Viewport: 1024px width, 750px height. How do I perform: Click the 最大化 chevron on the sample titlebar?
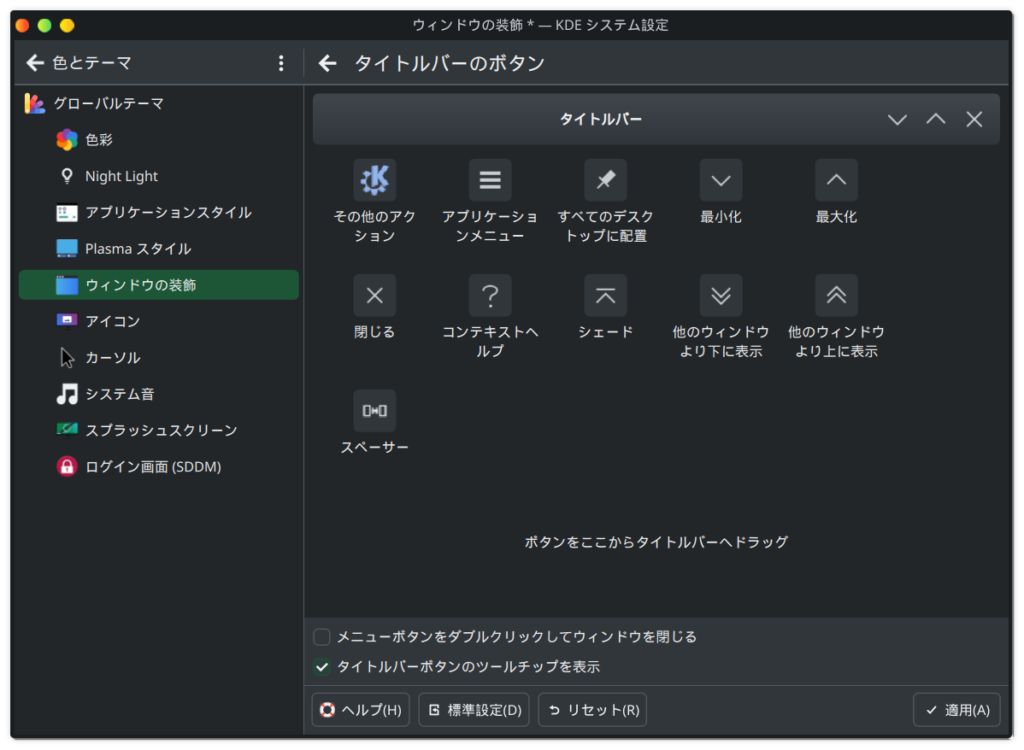[x=836, y=180]
